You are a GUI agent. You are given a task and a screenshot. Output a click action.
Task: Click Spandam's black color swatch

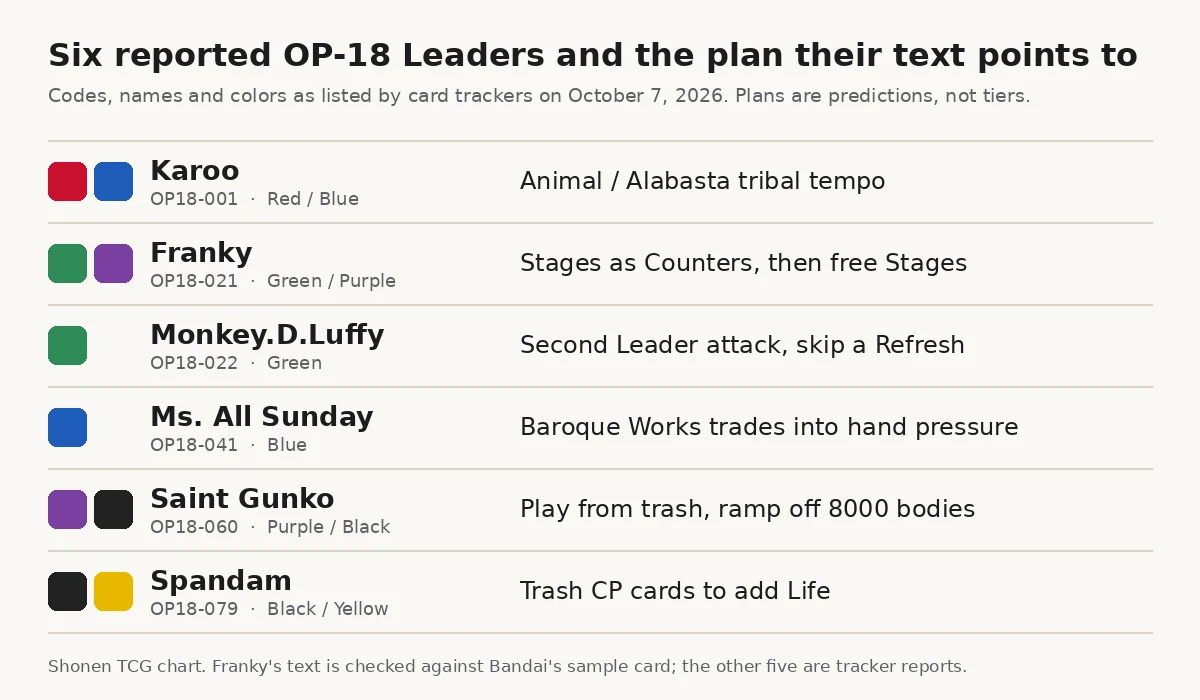(x=68, y=592)
